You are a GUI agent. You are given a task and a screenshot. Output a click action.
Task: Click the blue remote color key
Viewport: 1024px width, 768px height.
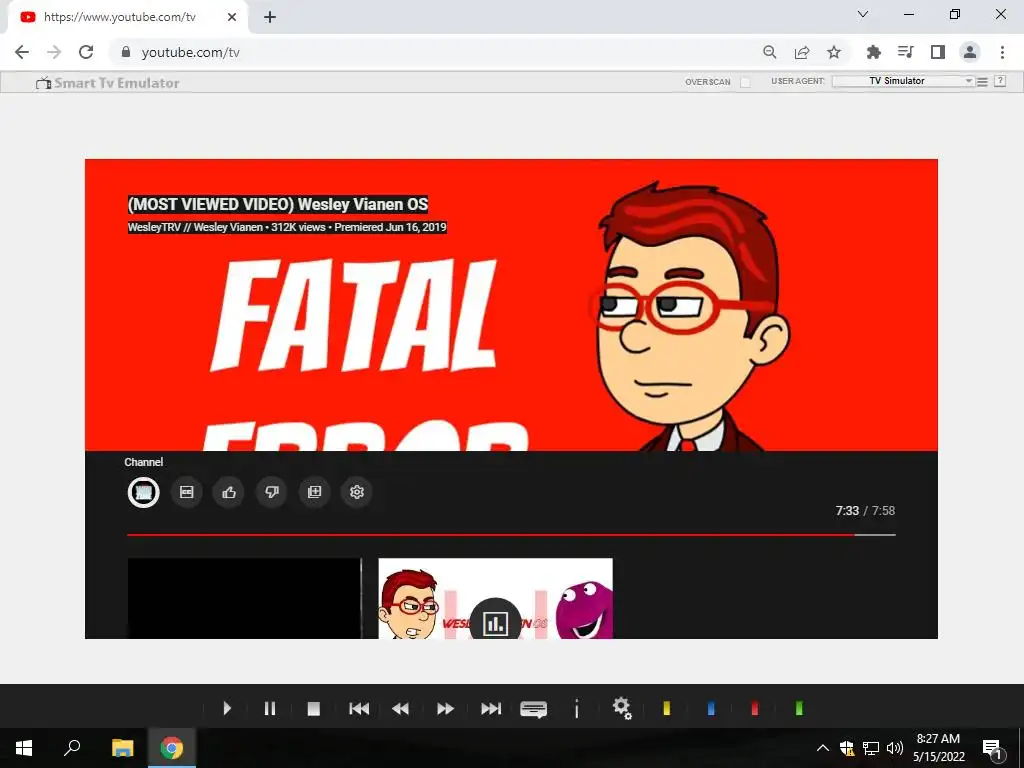click(x=711, y=708)
